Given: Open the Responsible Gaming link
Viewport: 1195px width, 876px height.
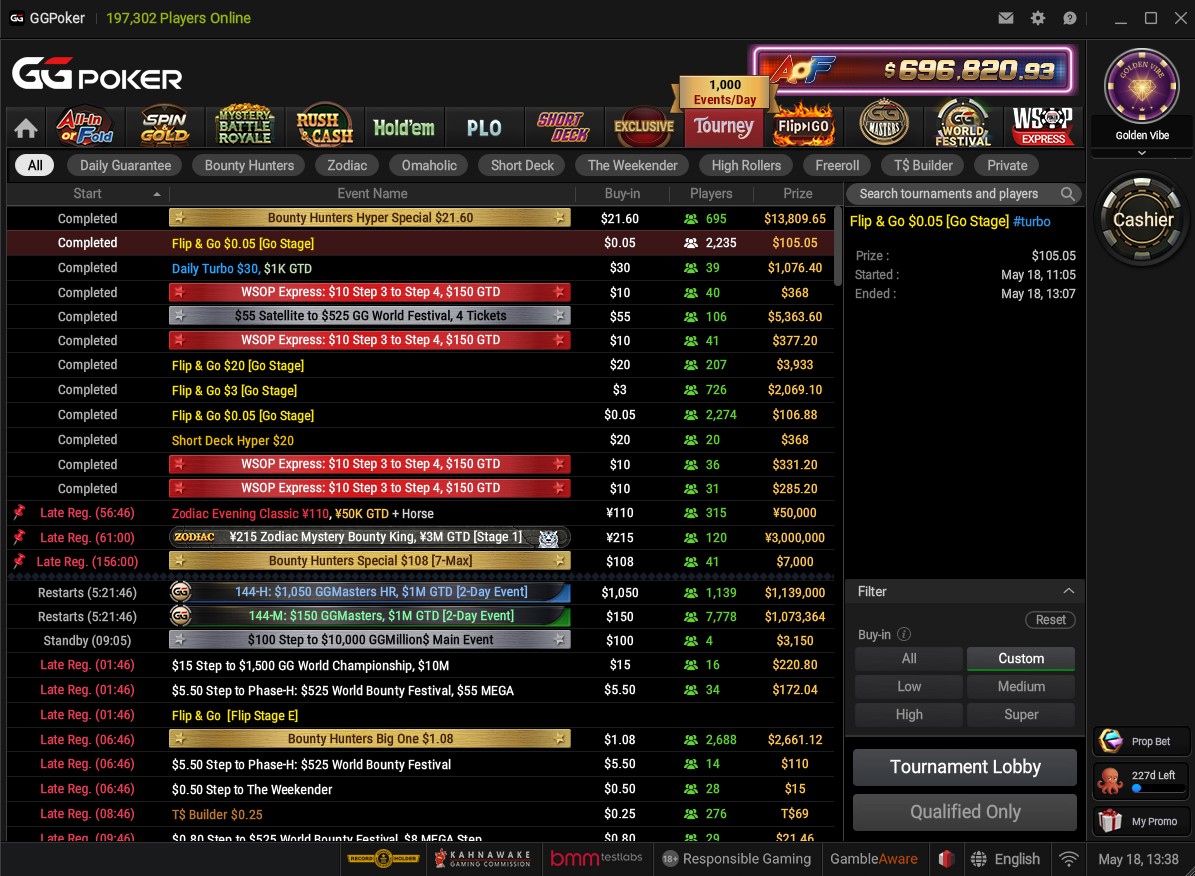Looking at the screenshot, I should pos(736,859).
